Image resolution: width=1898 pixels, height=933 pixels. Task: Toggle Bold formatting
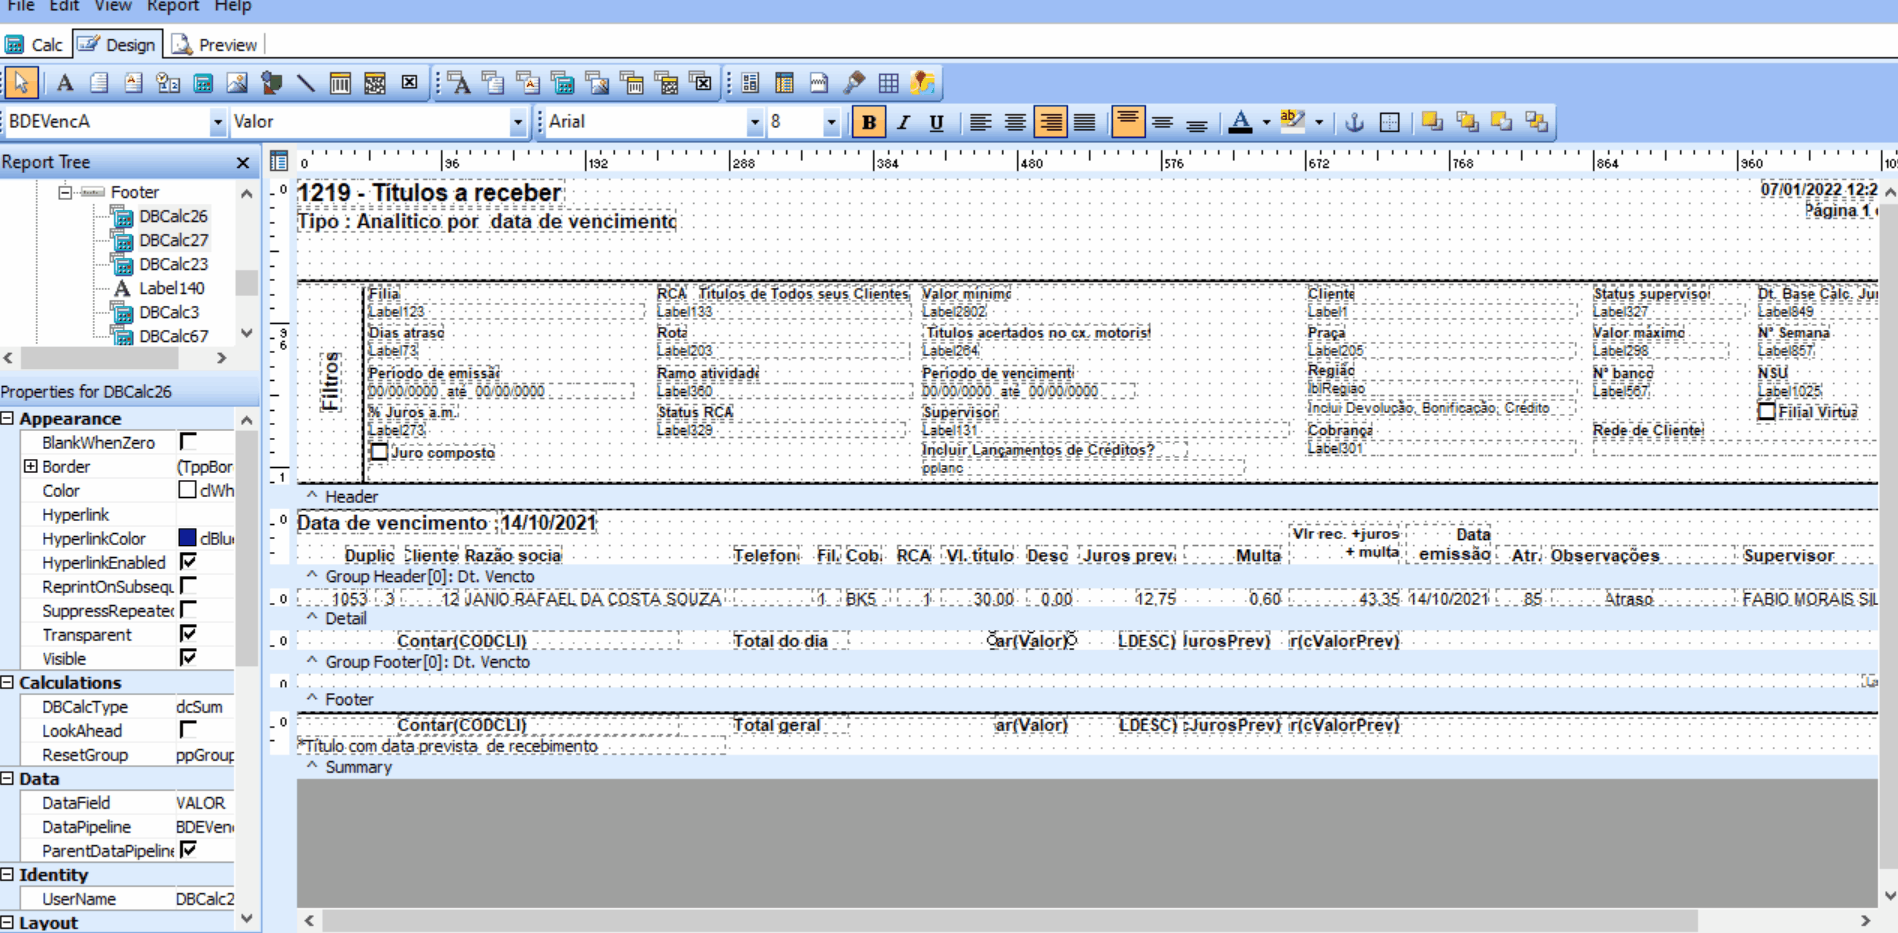(x=868, y=122)
